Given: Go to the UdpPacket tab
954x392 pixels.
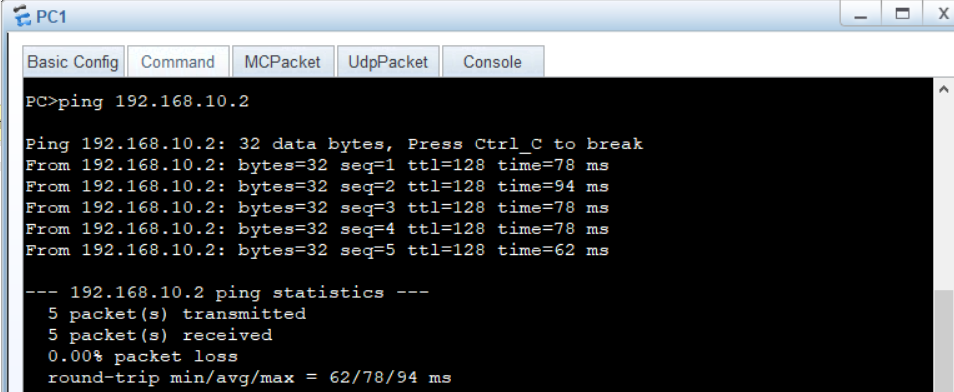Looking at the screenshot, I should click(388, 62).
